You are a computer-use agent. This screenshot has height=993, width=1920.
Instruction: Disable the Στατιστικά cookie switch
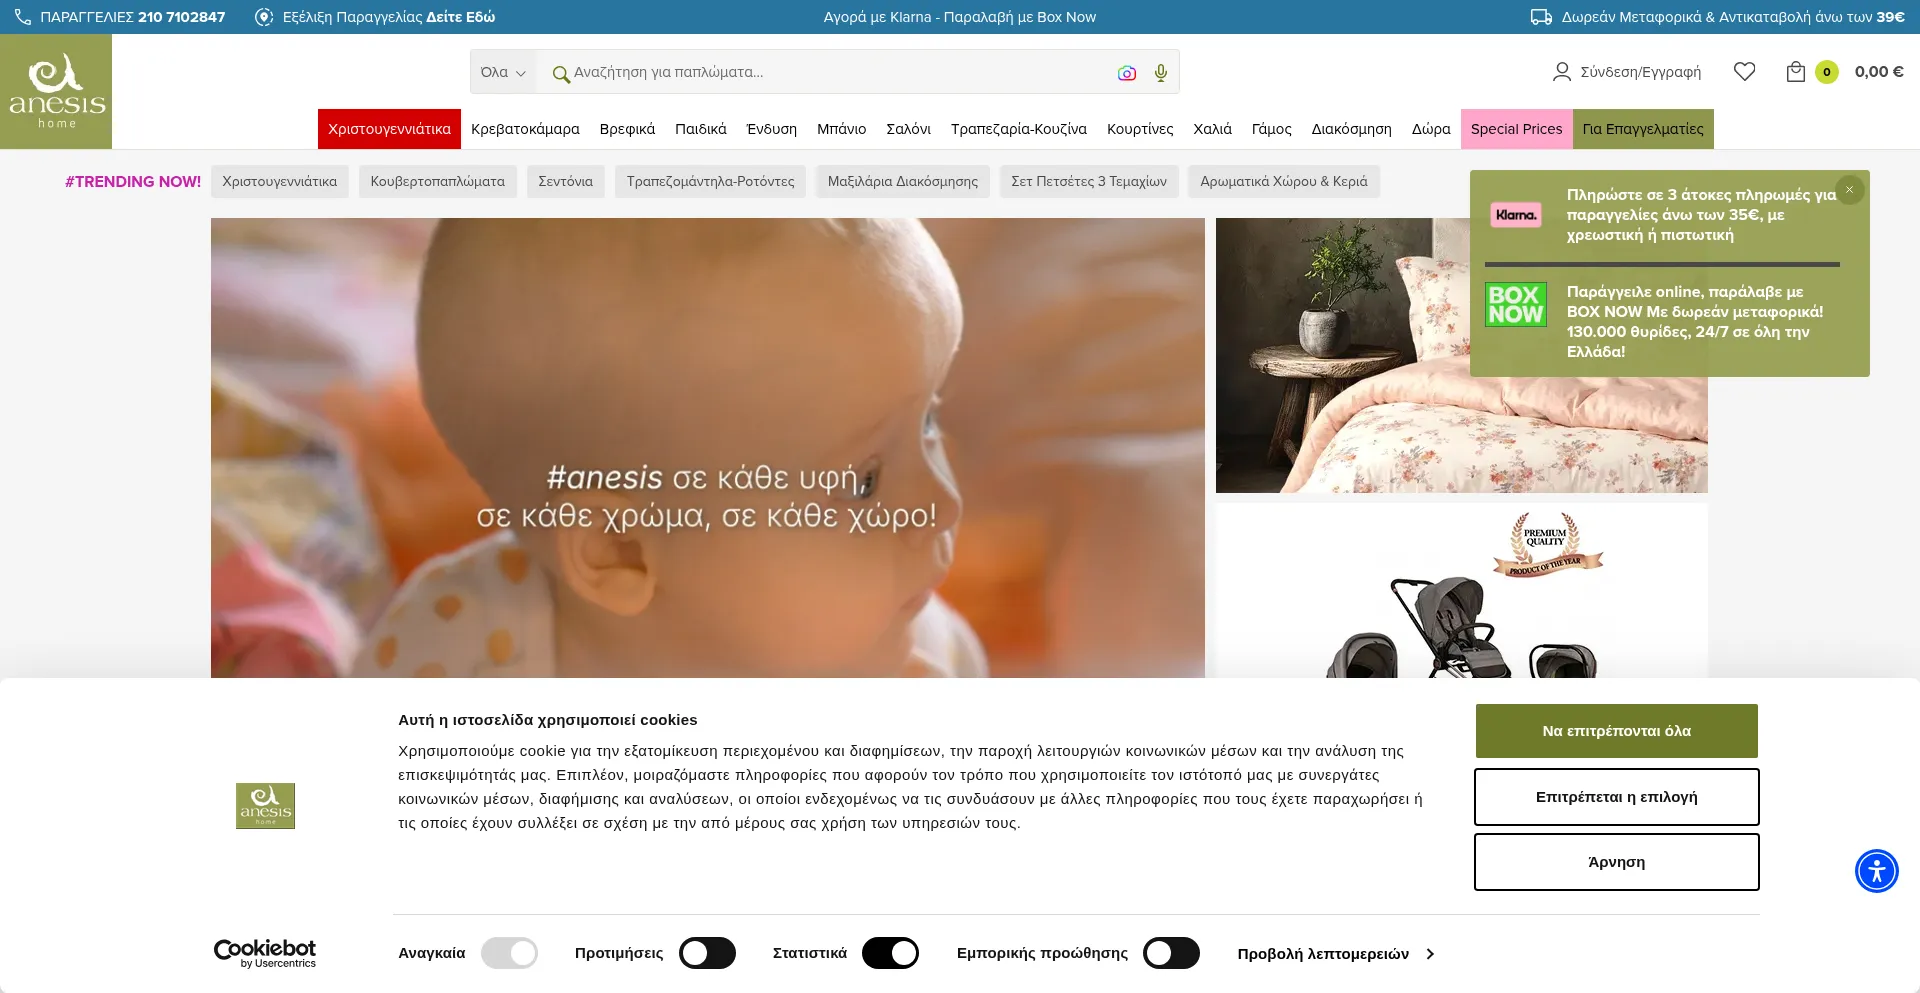tap(890, 953)
